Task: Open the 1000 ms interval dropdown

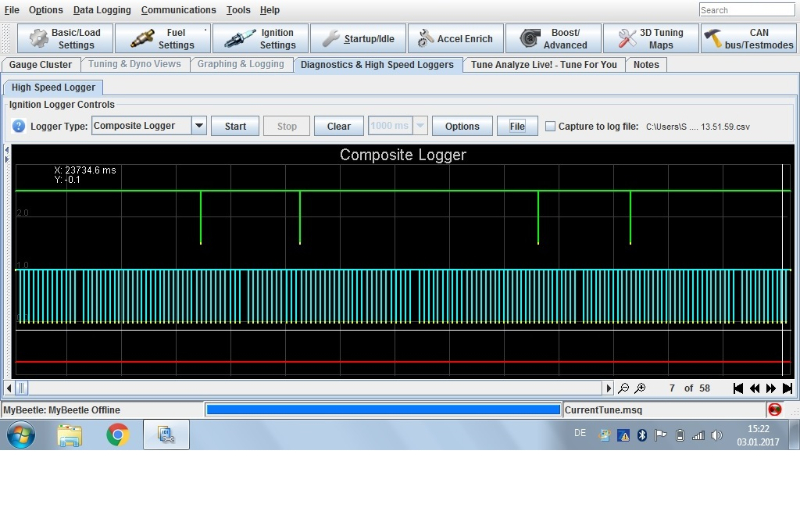Action: click(420, 126)
